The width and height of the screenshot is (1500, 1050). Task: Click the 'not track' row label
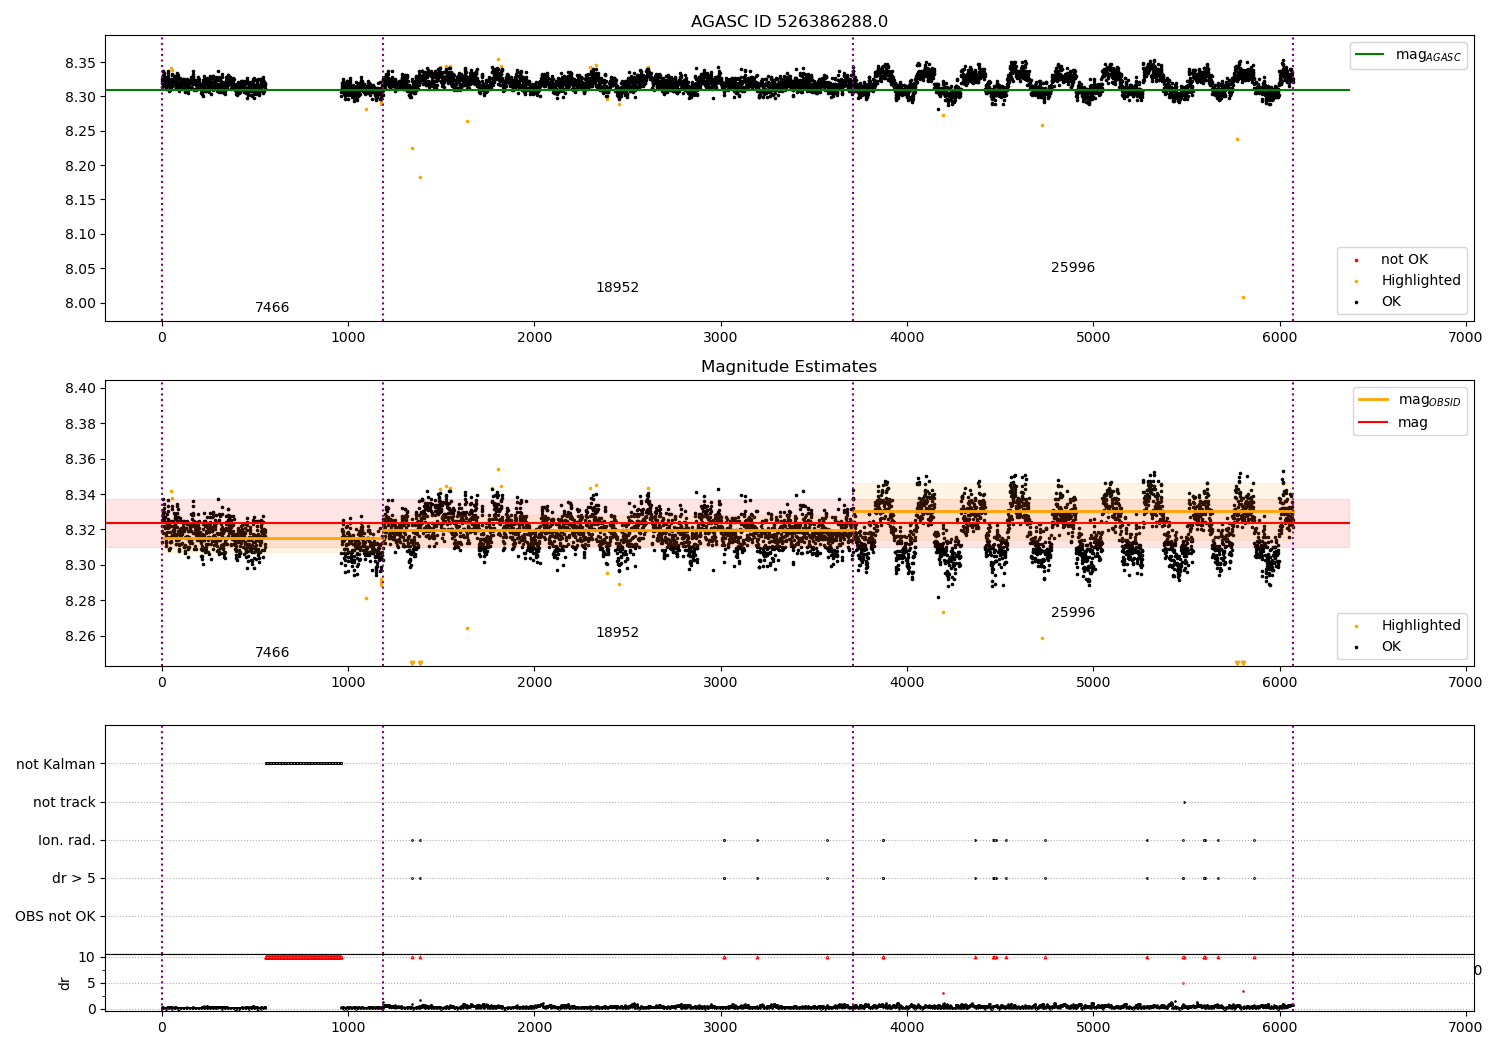coord(64,803)
